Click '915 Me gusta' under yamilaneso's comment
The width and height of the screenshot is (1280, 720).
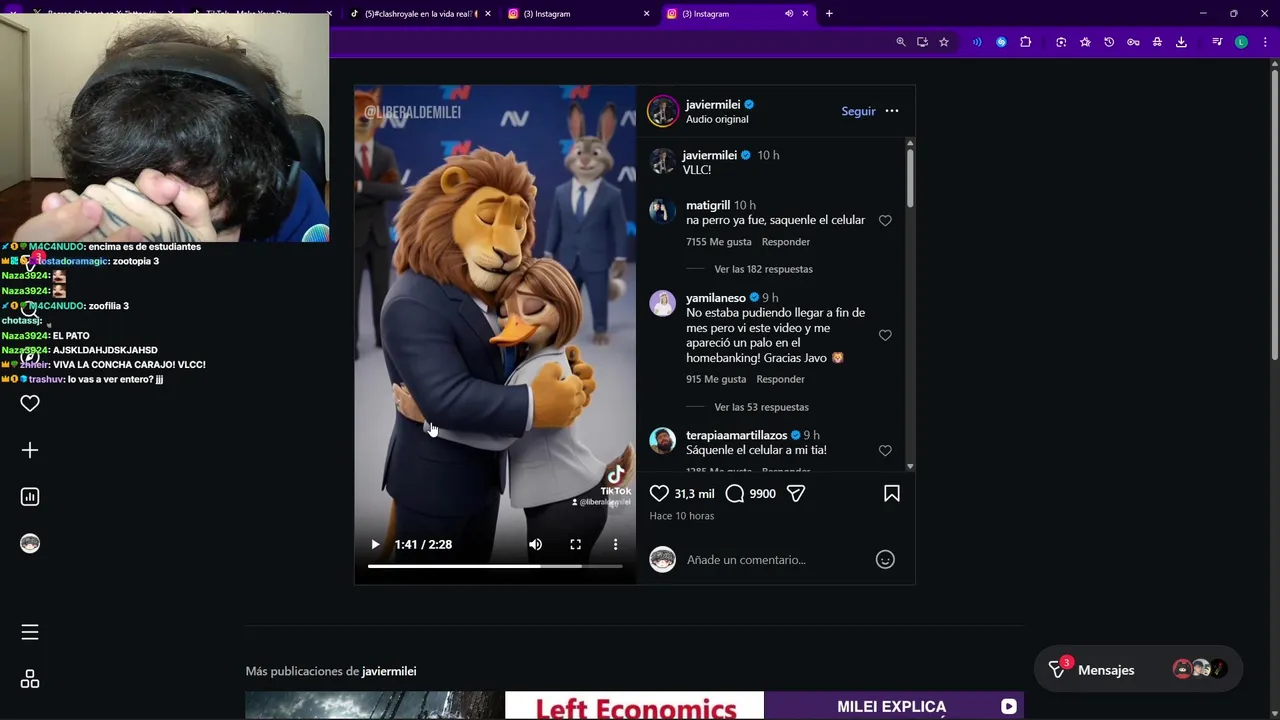tap(716, 379)
